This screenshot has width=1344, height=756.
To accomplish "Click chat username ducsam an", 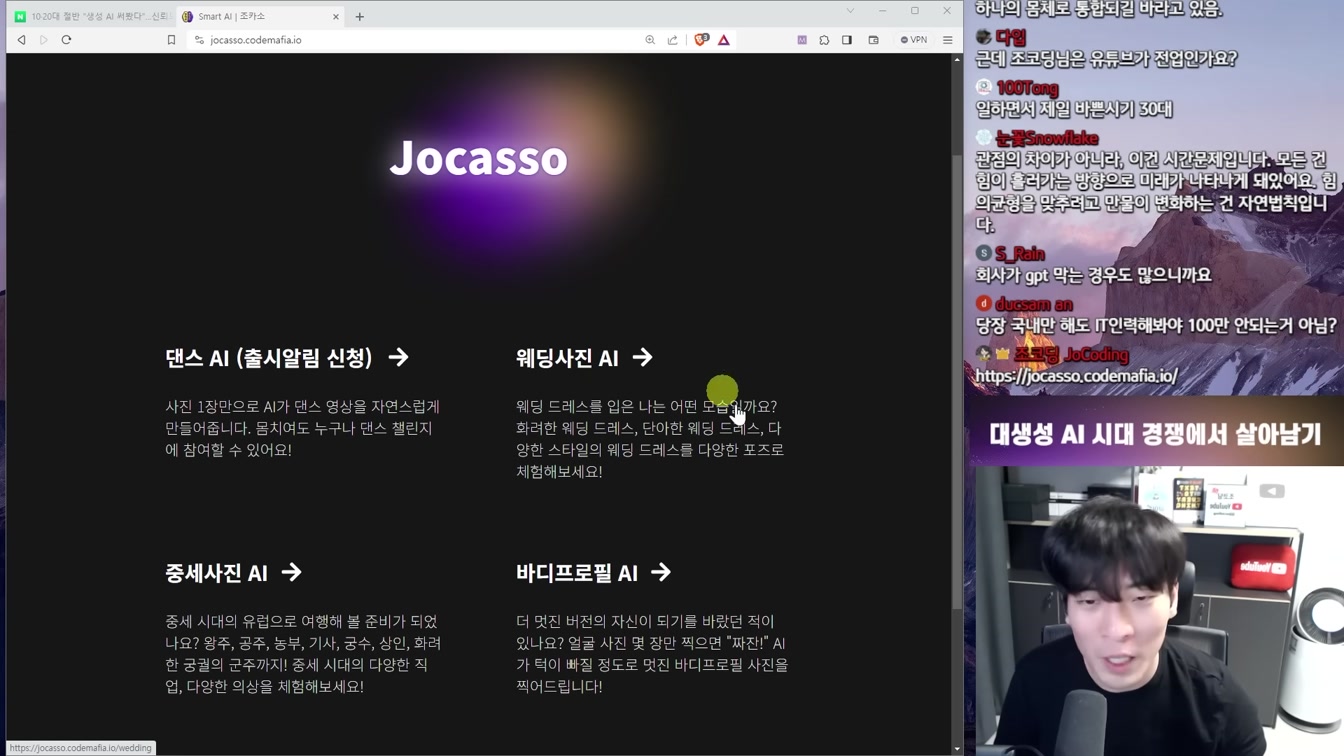I will point(1034,304).
